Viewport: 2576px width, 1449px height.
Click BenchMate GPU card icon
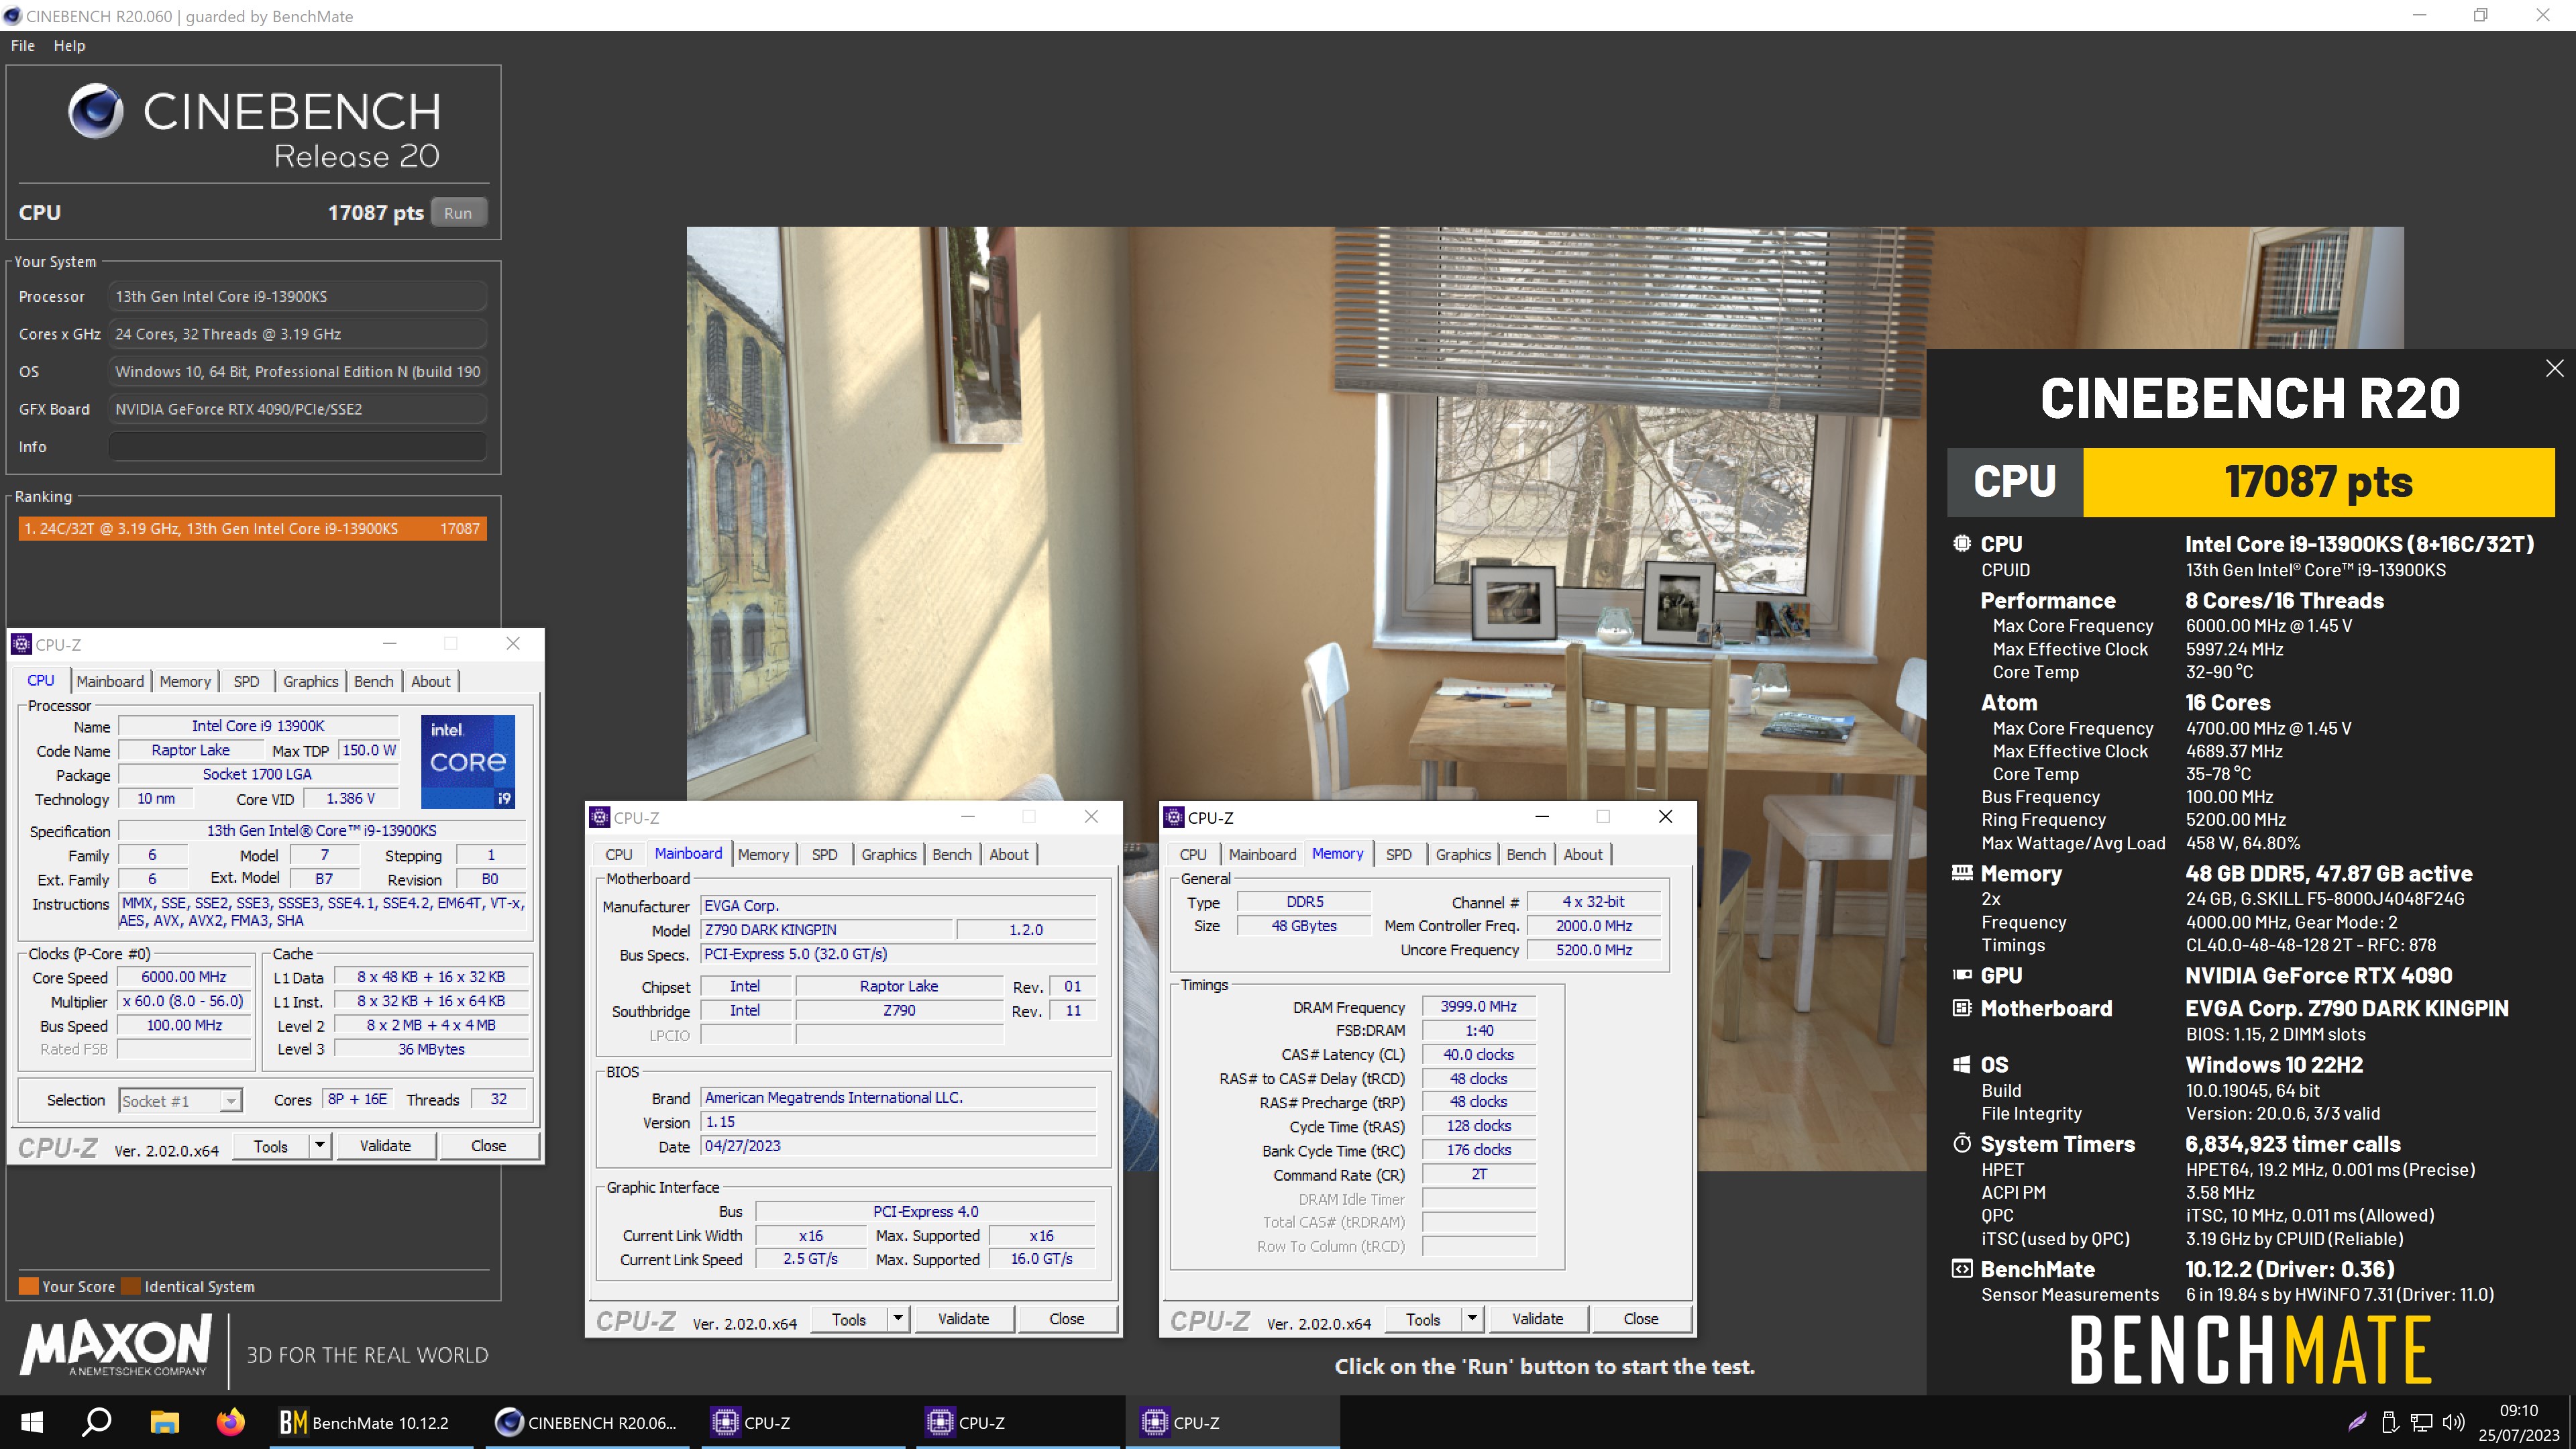[x=1962, y=975]
